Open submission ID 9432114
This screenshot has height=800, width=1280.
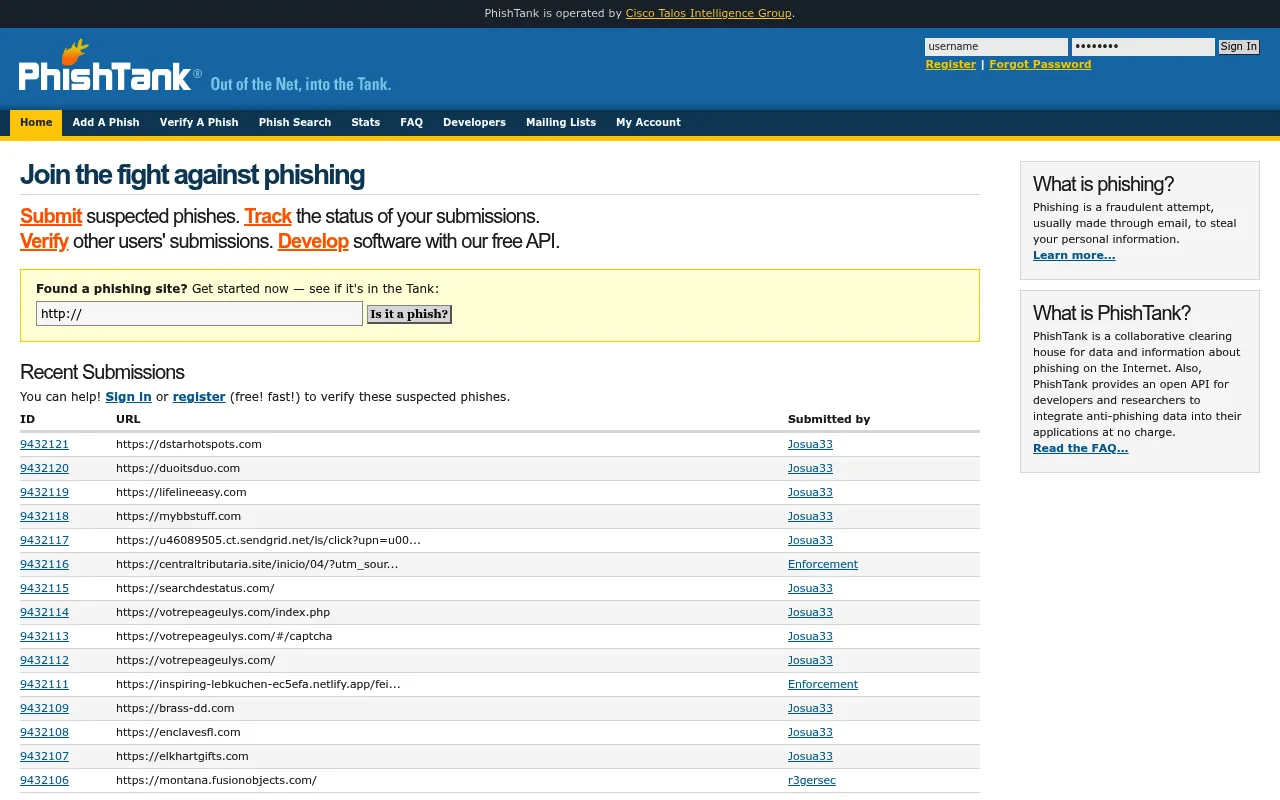click(x=44, y=612)
